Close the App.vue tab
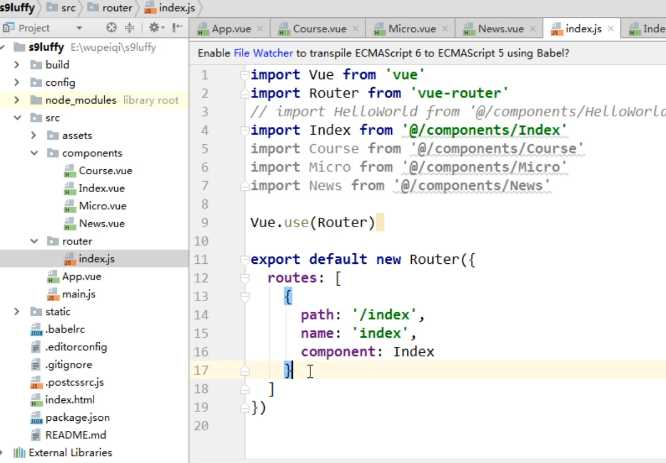The width and height of the screenshot is (666, 463). coord(260,29)
